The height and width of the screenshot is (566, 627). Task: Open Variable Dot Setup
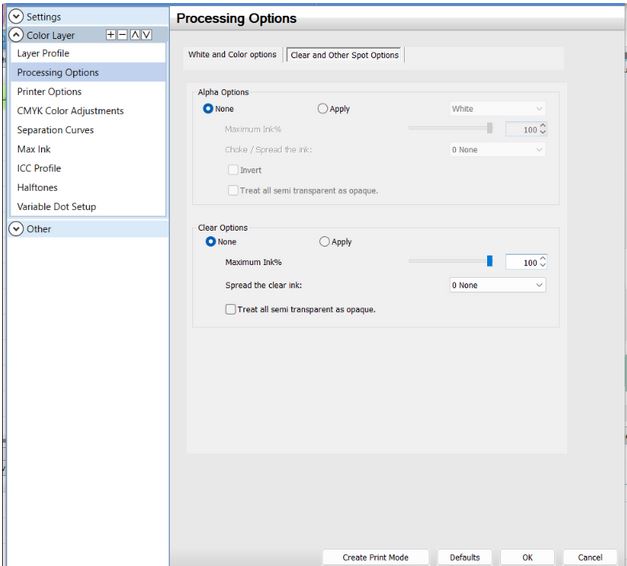click(88, 207)
